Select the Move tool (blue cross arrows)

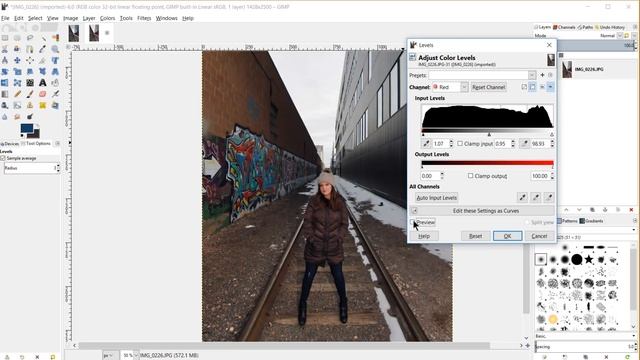click(x=18, y=60)
